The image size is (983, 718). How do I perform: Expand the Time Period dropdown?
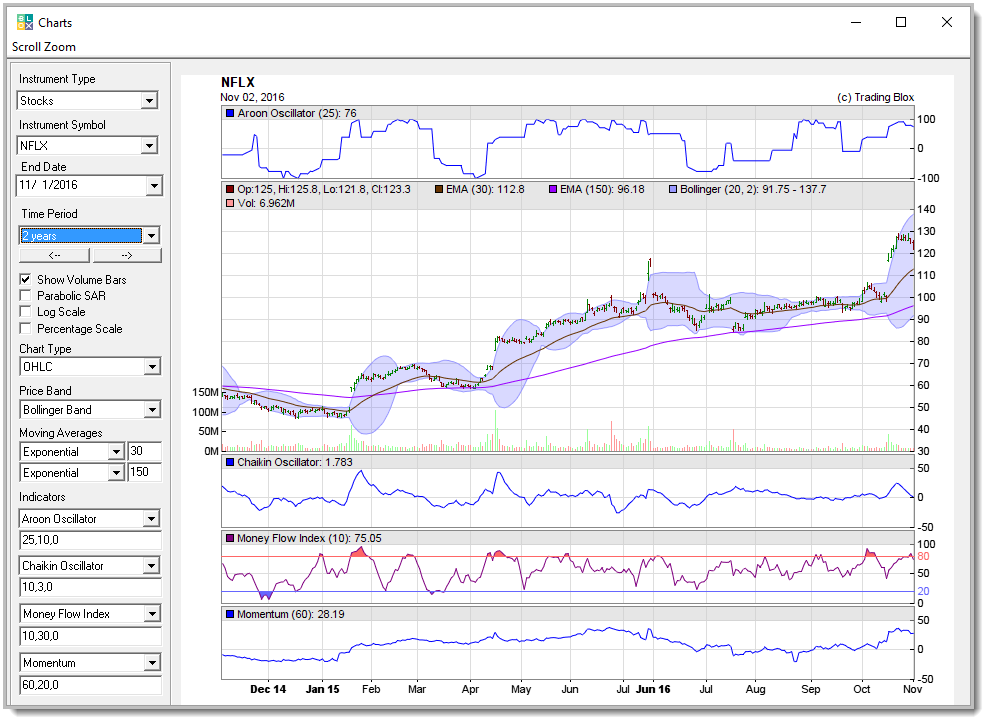pyautogui.click(x=150, y=236)
